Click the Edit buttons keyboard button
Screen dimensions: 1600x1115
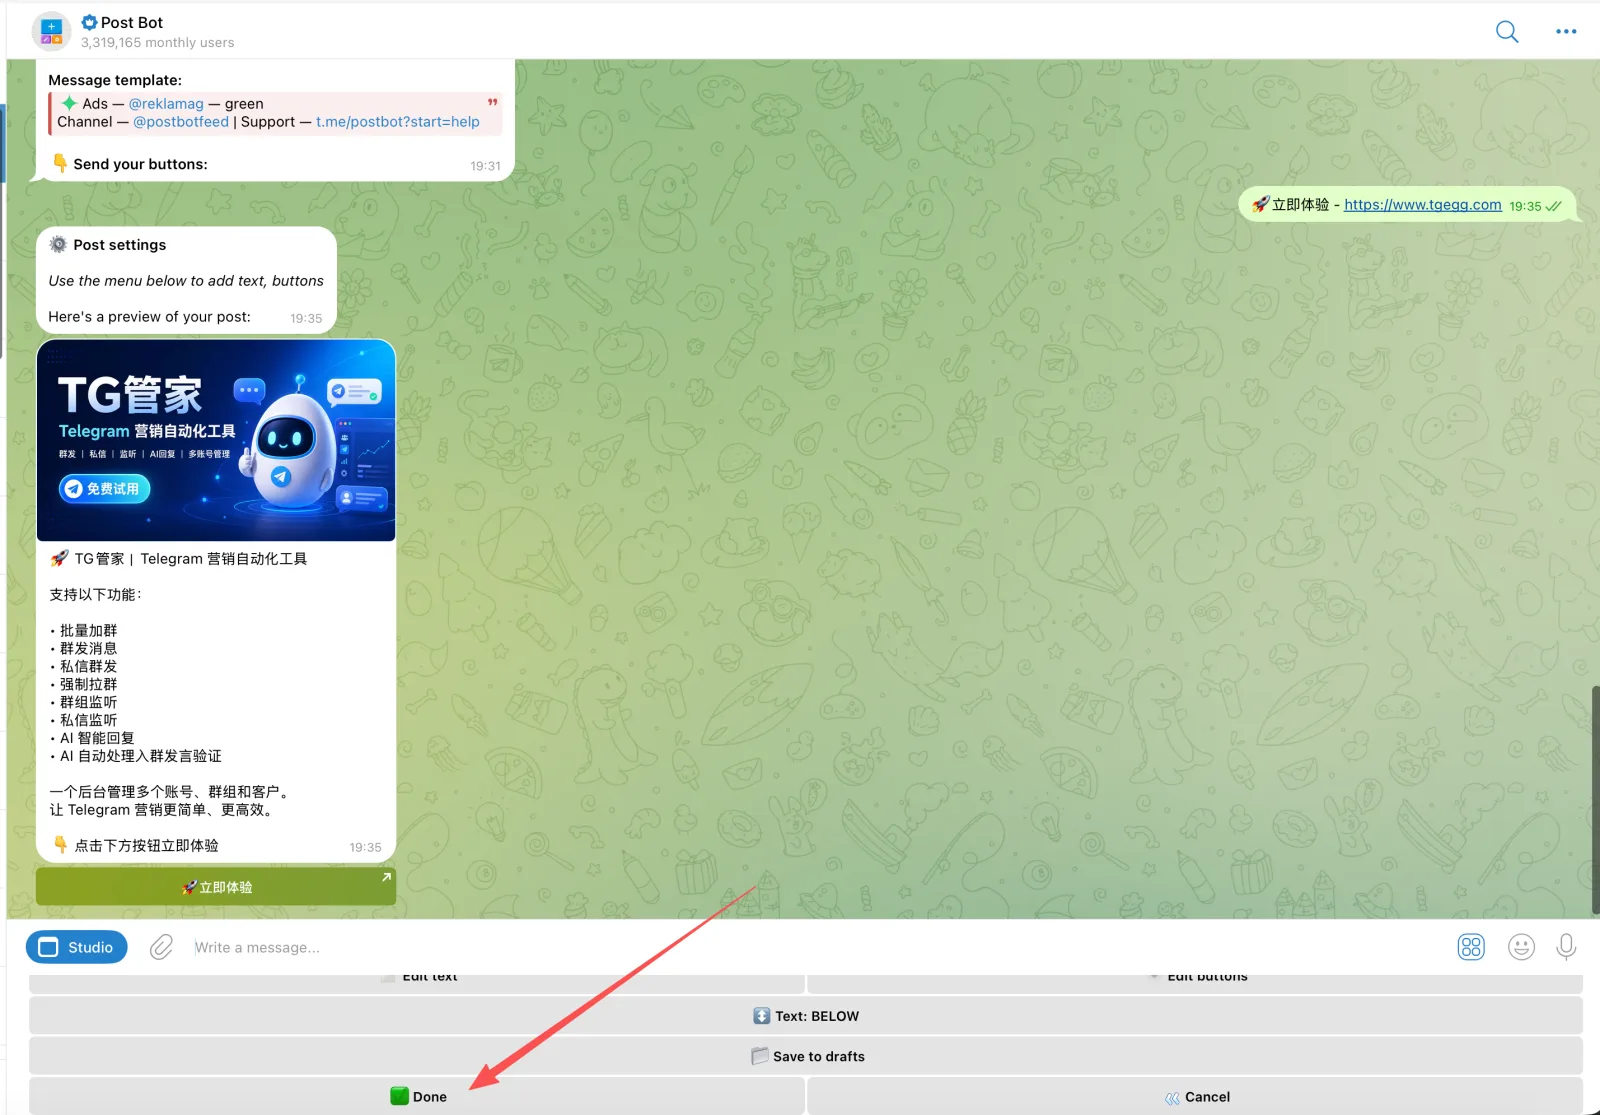[1195, 982]
